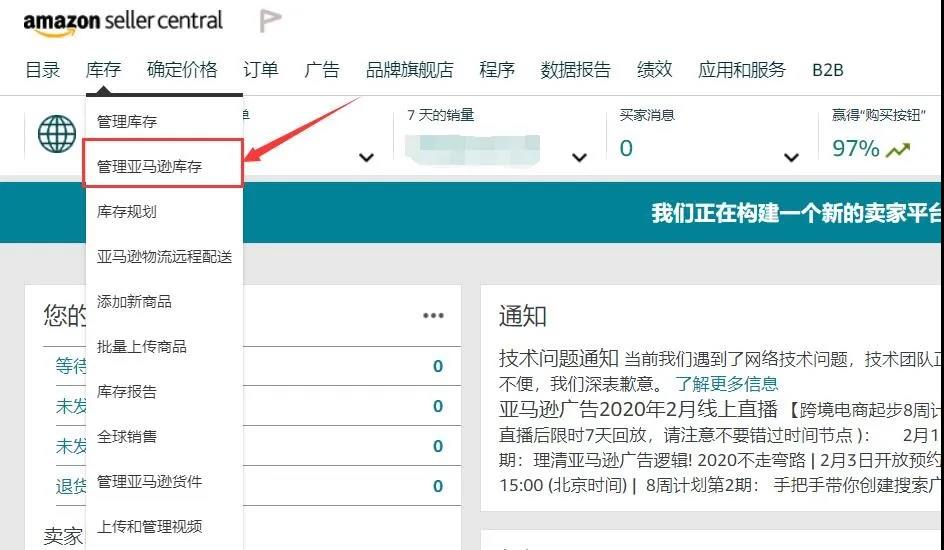Click the Amazon Seller Central logo
944x550 pixels.
click(122, 22)
